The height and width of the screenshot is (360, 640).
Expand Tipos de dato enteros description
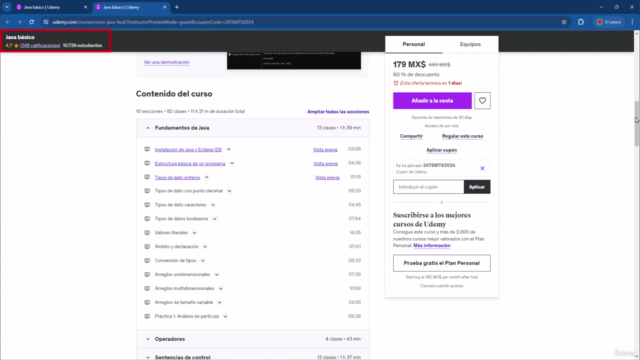click(x=207, y=177)
